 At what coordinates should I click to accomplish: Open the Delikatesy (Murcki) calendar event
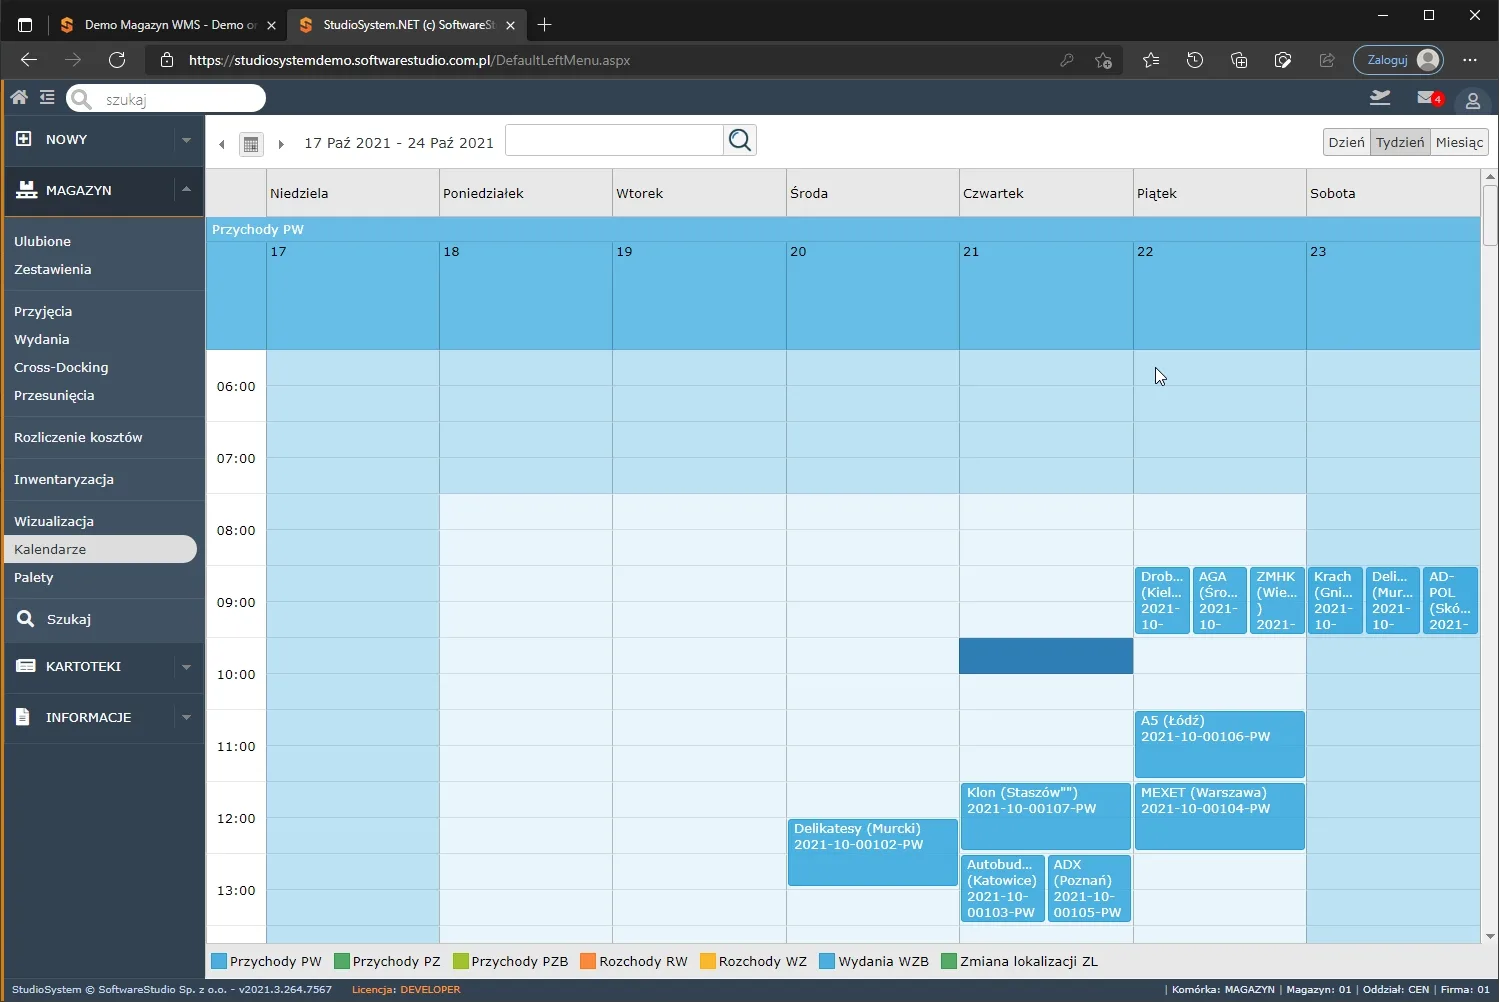click(872, 852)
